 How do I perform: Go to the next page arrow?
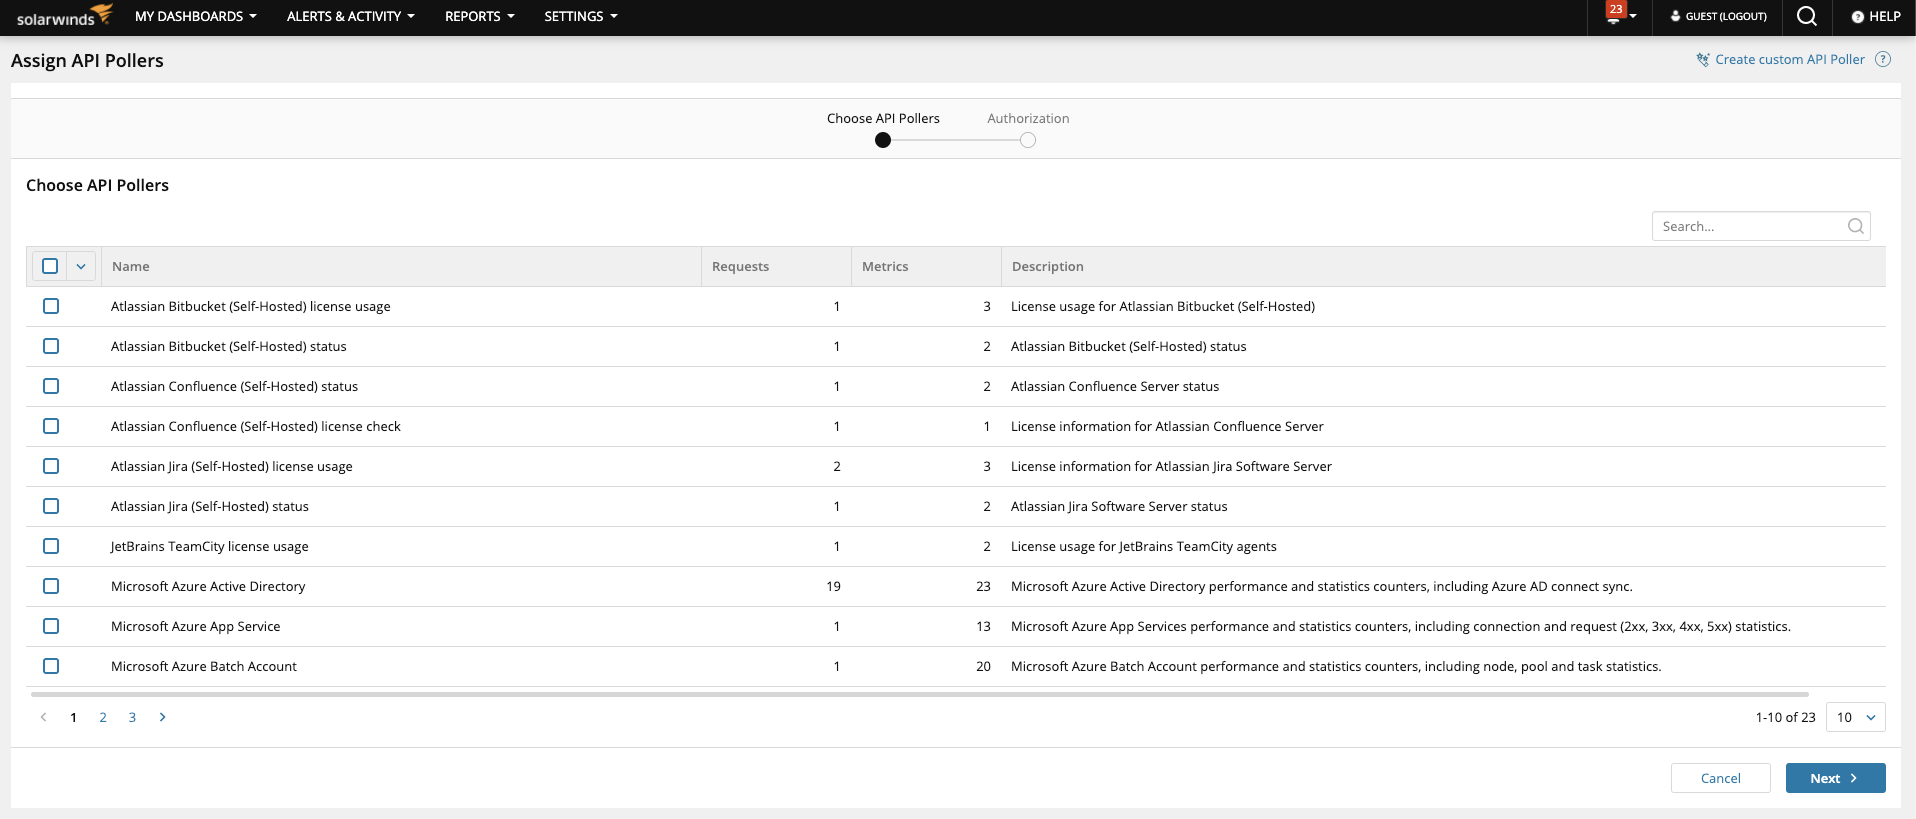(x=162, y=717)
